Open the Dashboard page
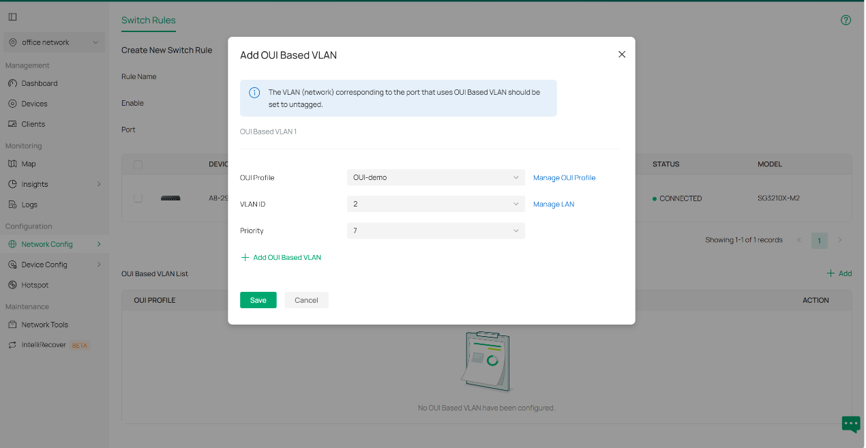Image resolution: width=866 pixels, height=448 pixels. pyautogui.click(x=39, y=83)
